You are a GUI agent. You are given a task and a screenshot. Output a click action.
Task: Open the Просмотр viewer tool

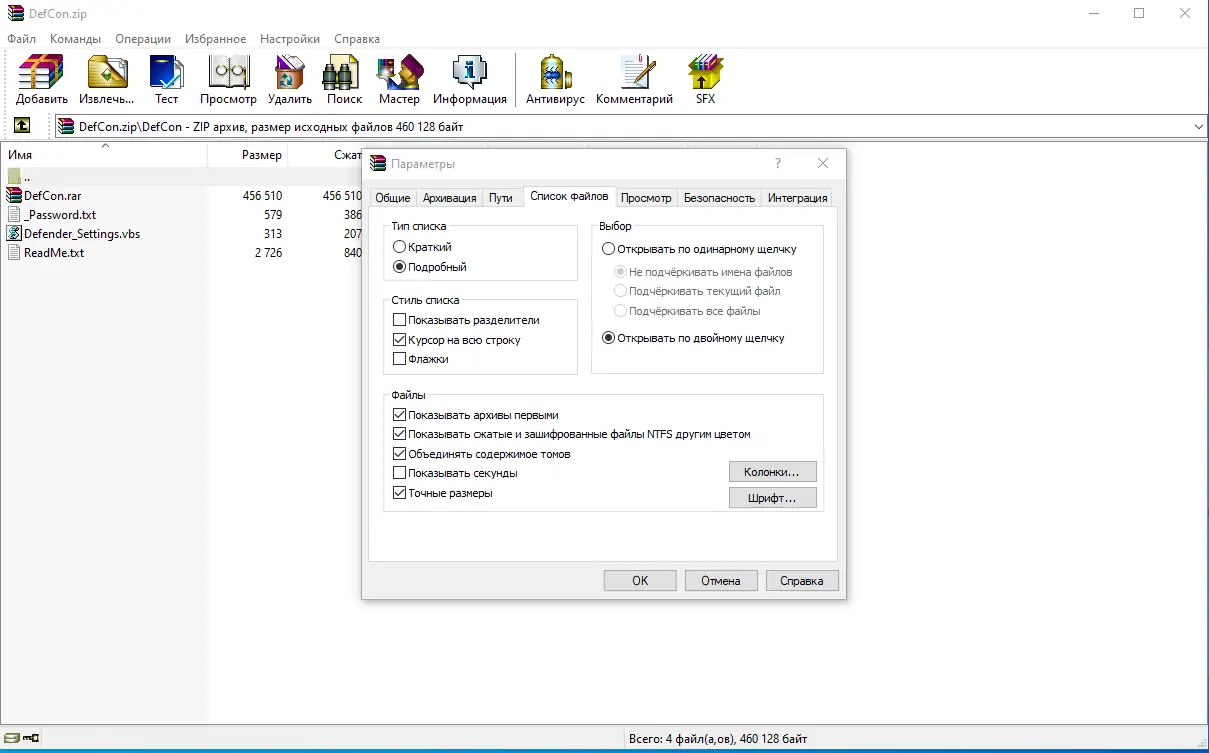coord(228,73)
